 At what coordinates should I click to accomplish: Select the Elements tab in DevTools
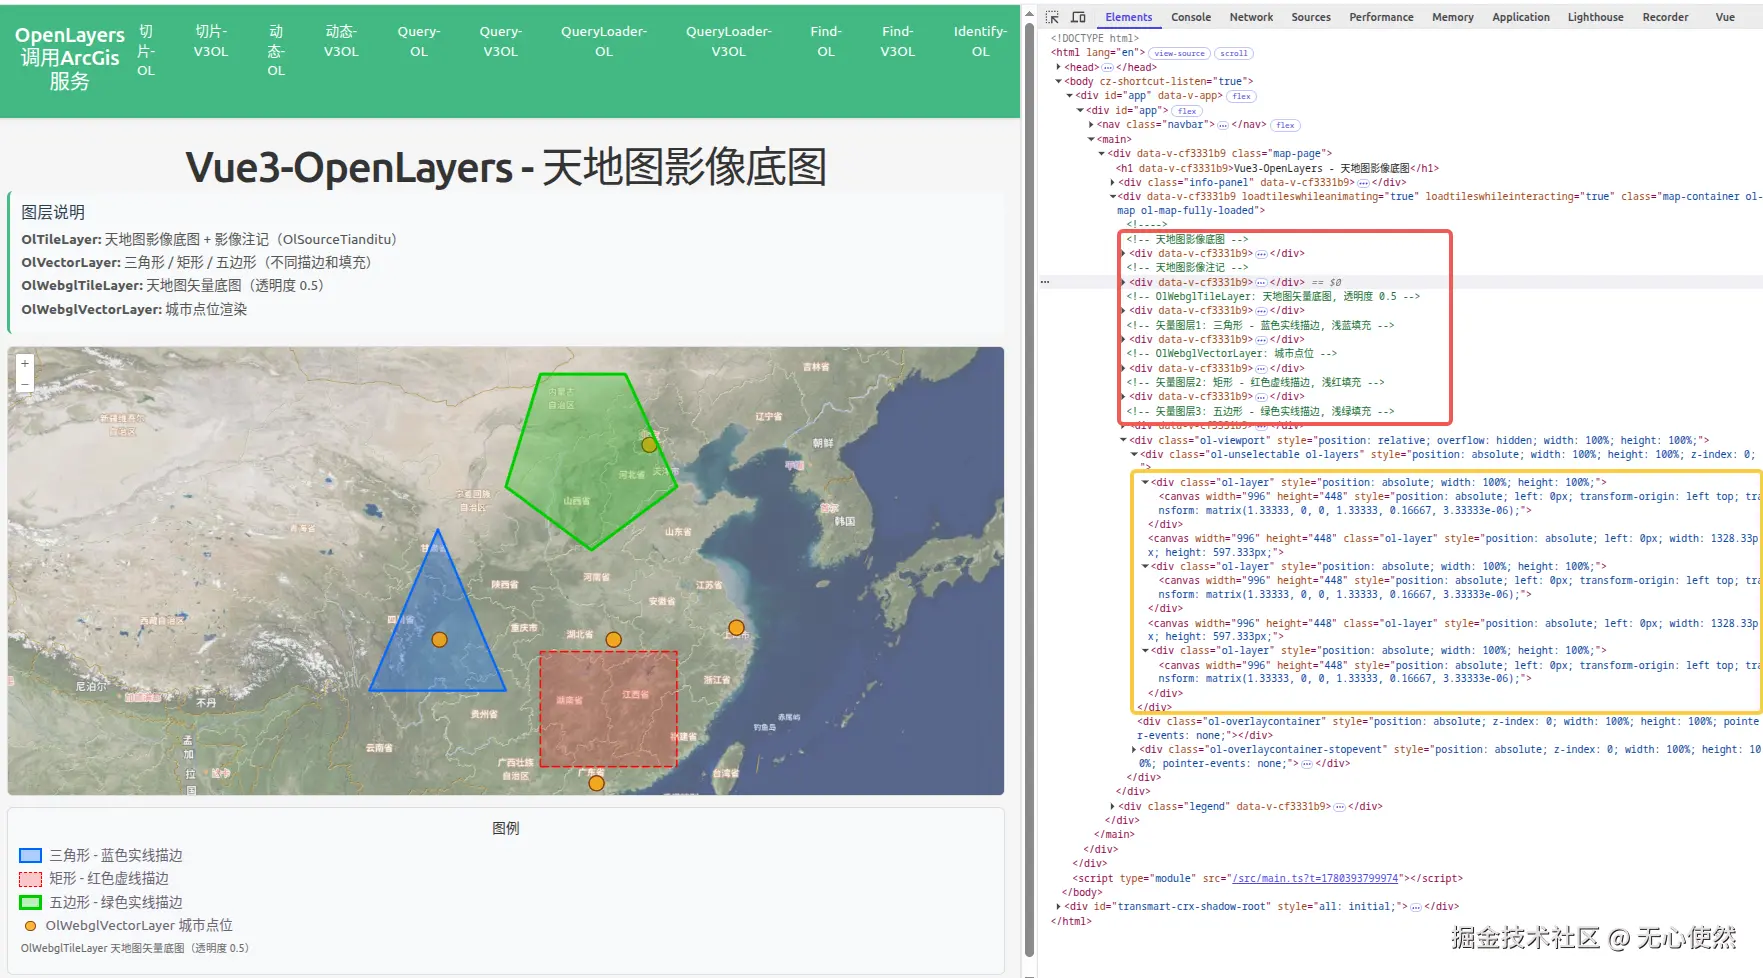(x=1128, y=17)
